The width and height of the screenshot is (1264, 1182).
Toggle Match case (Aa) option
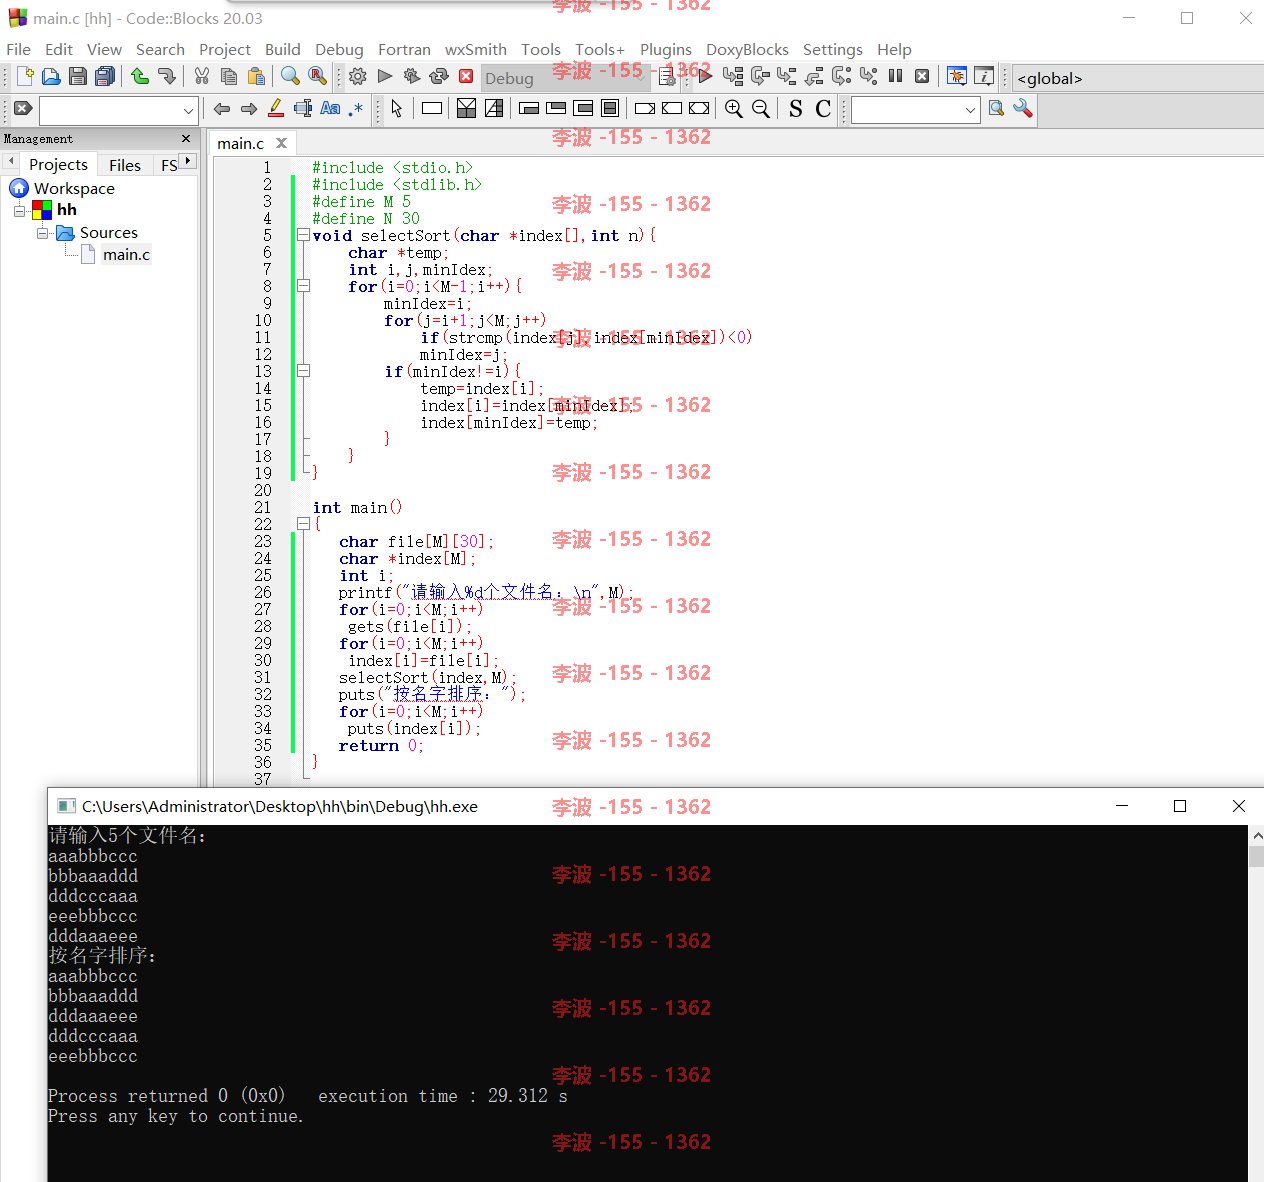pyautogui.click(x=330, y=109)
